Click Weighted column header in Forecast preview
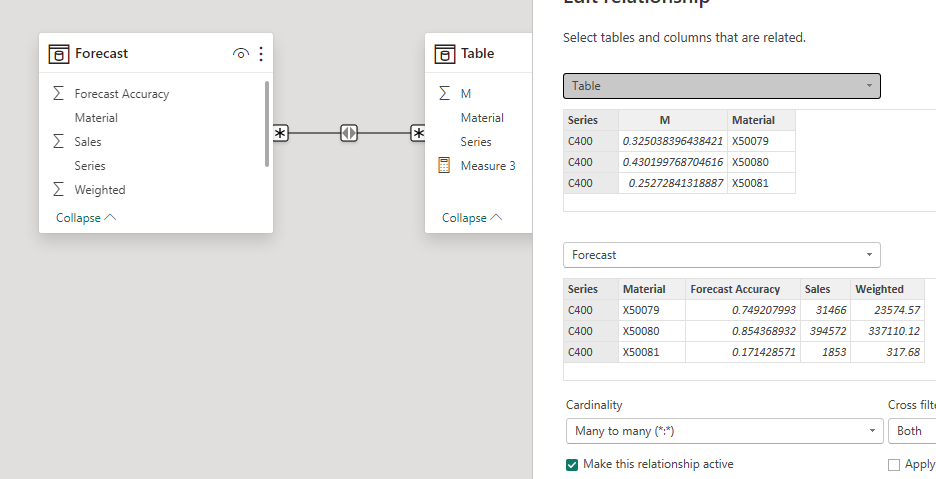The image size is (936, 479). (x=887, y=289)
